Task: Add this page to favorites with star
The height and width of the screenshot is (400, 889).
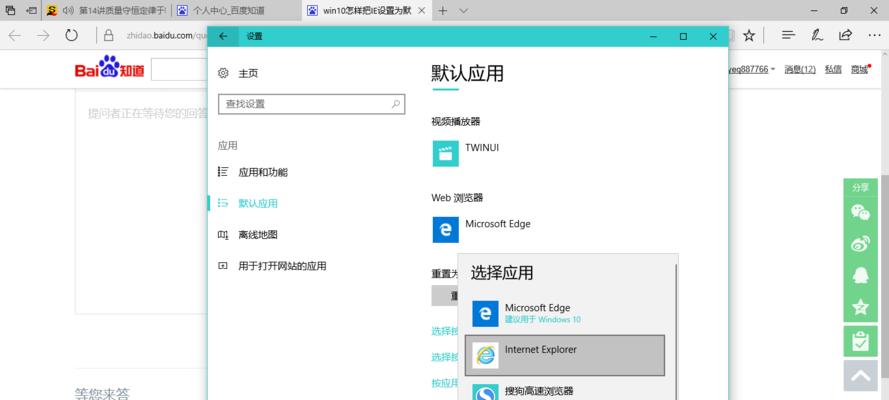Action: (749, 36)
